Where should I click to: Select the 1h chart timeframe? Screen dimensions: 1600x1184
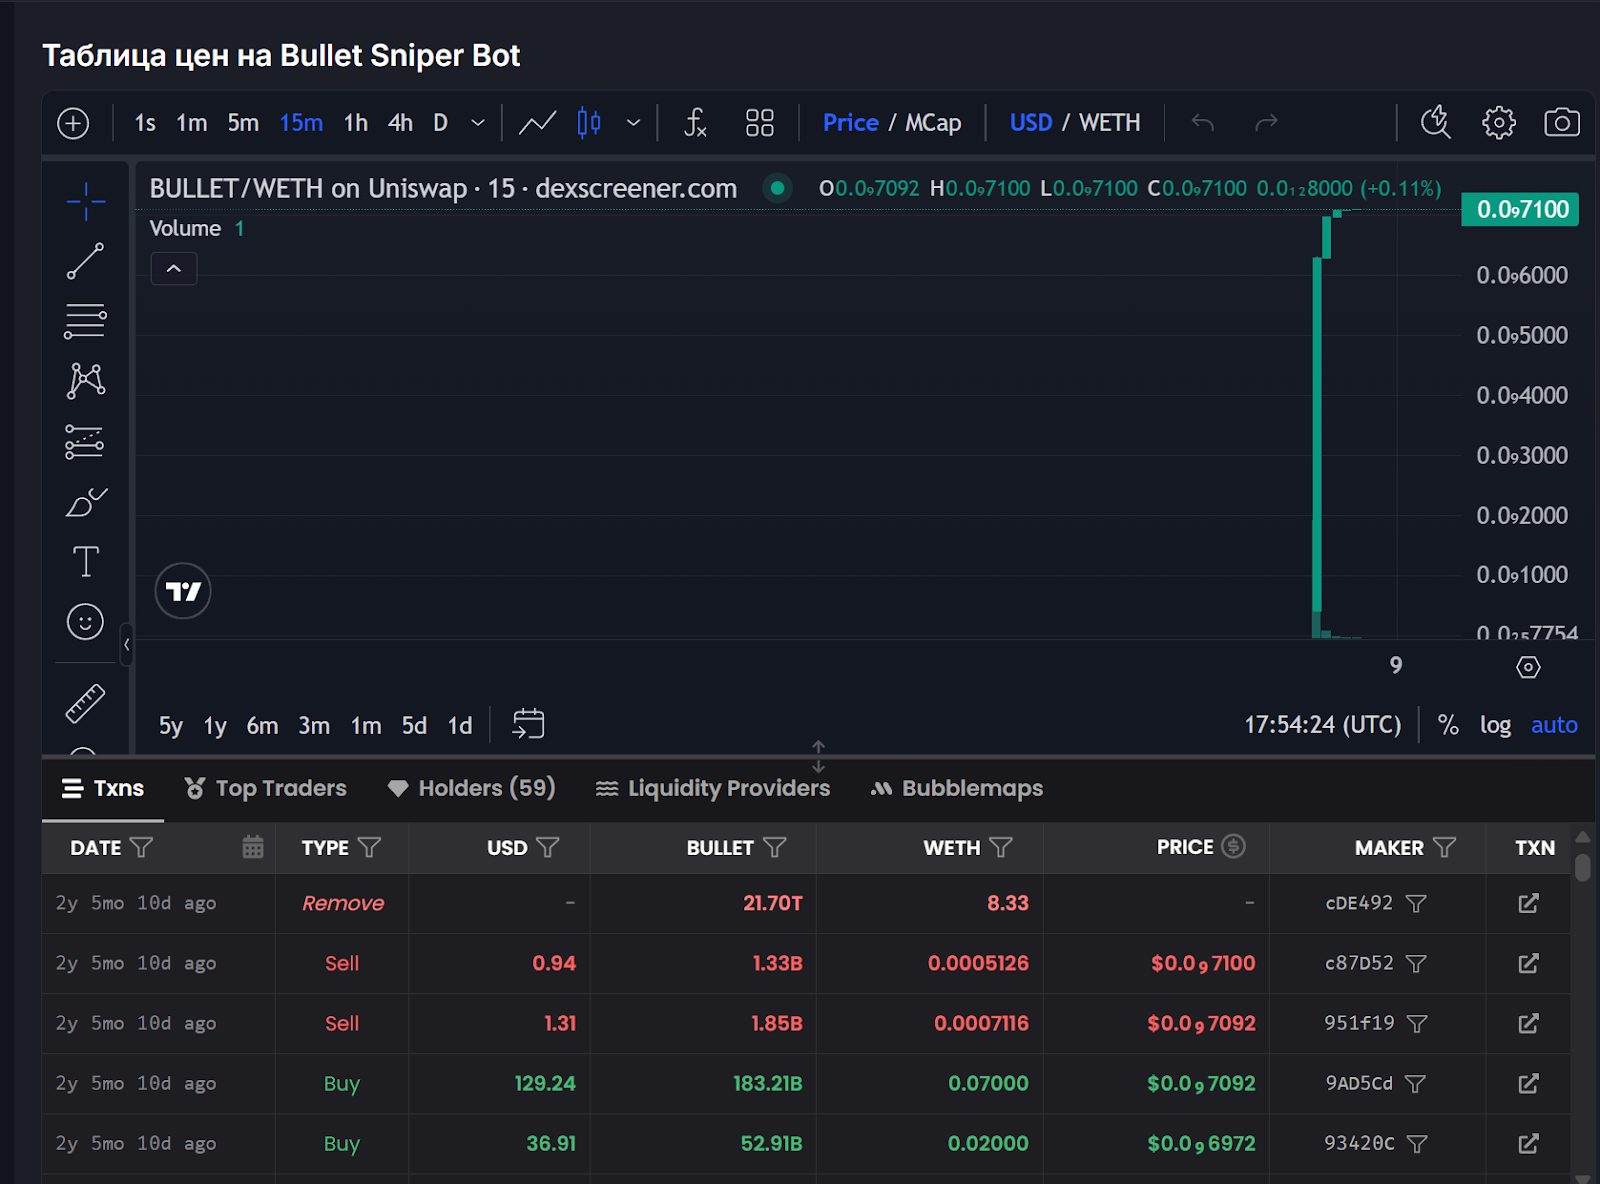point(354,122)
